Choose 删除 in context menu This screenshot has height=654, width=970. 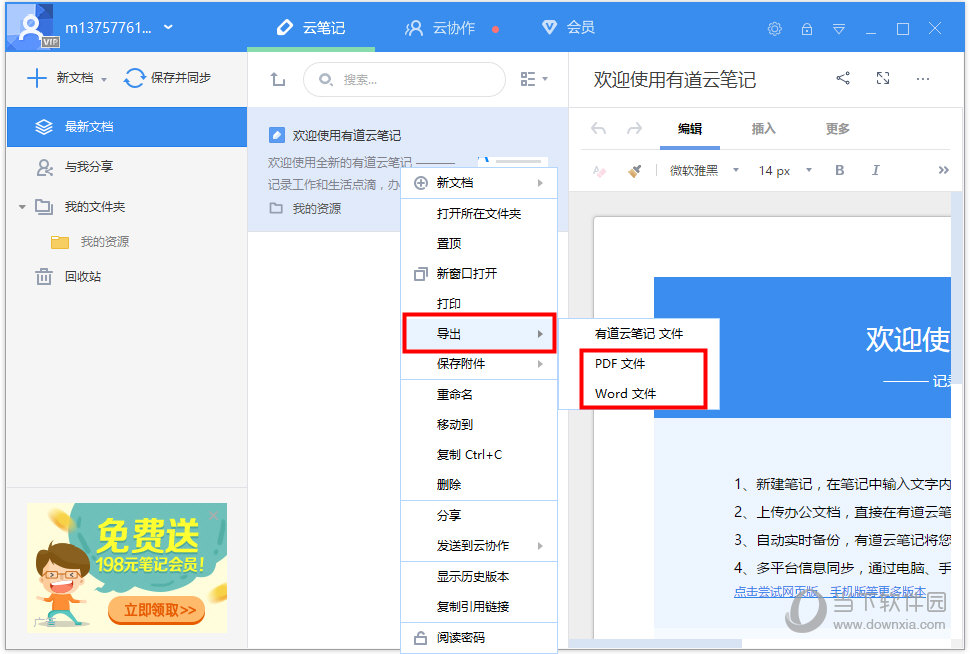click(x=479, y=485)
